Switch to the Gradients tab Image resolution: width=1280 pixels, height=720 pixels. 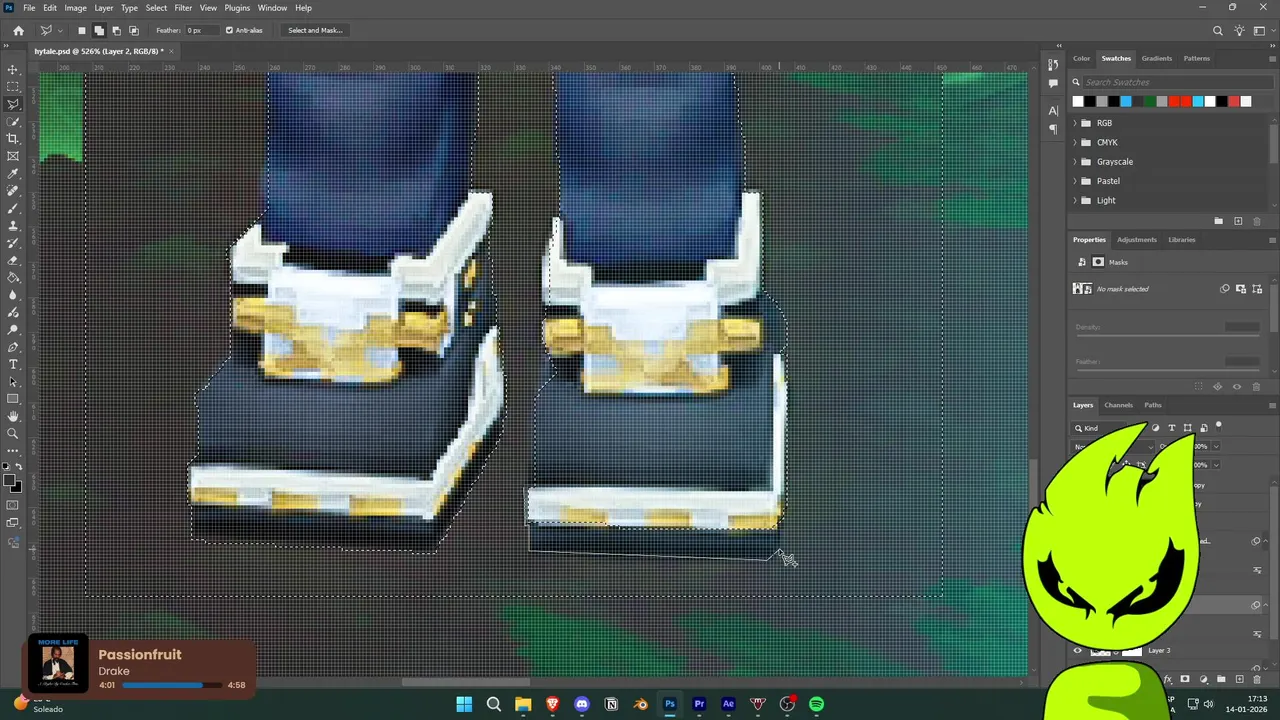(1156, 58)
